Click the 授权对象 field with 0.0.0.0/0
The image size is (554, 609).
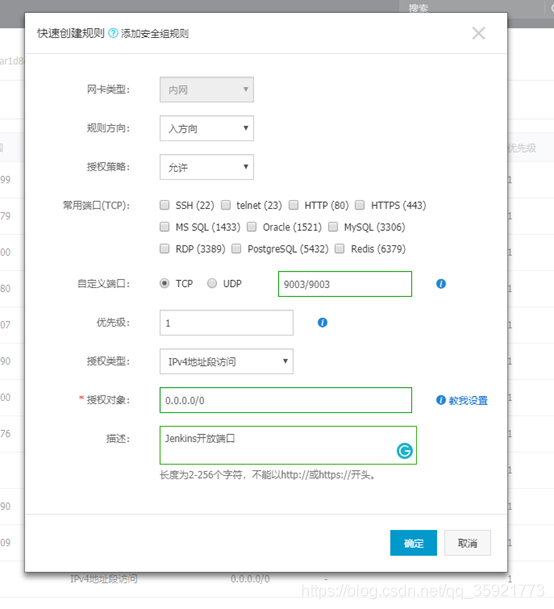point(286,400)
